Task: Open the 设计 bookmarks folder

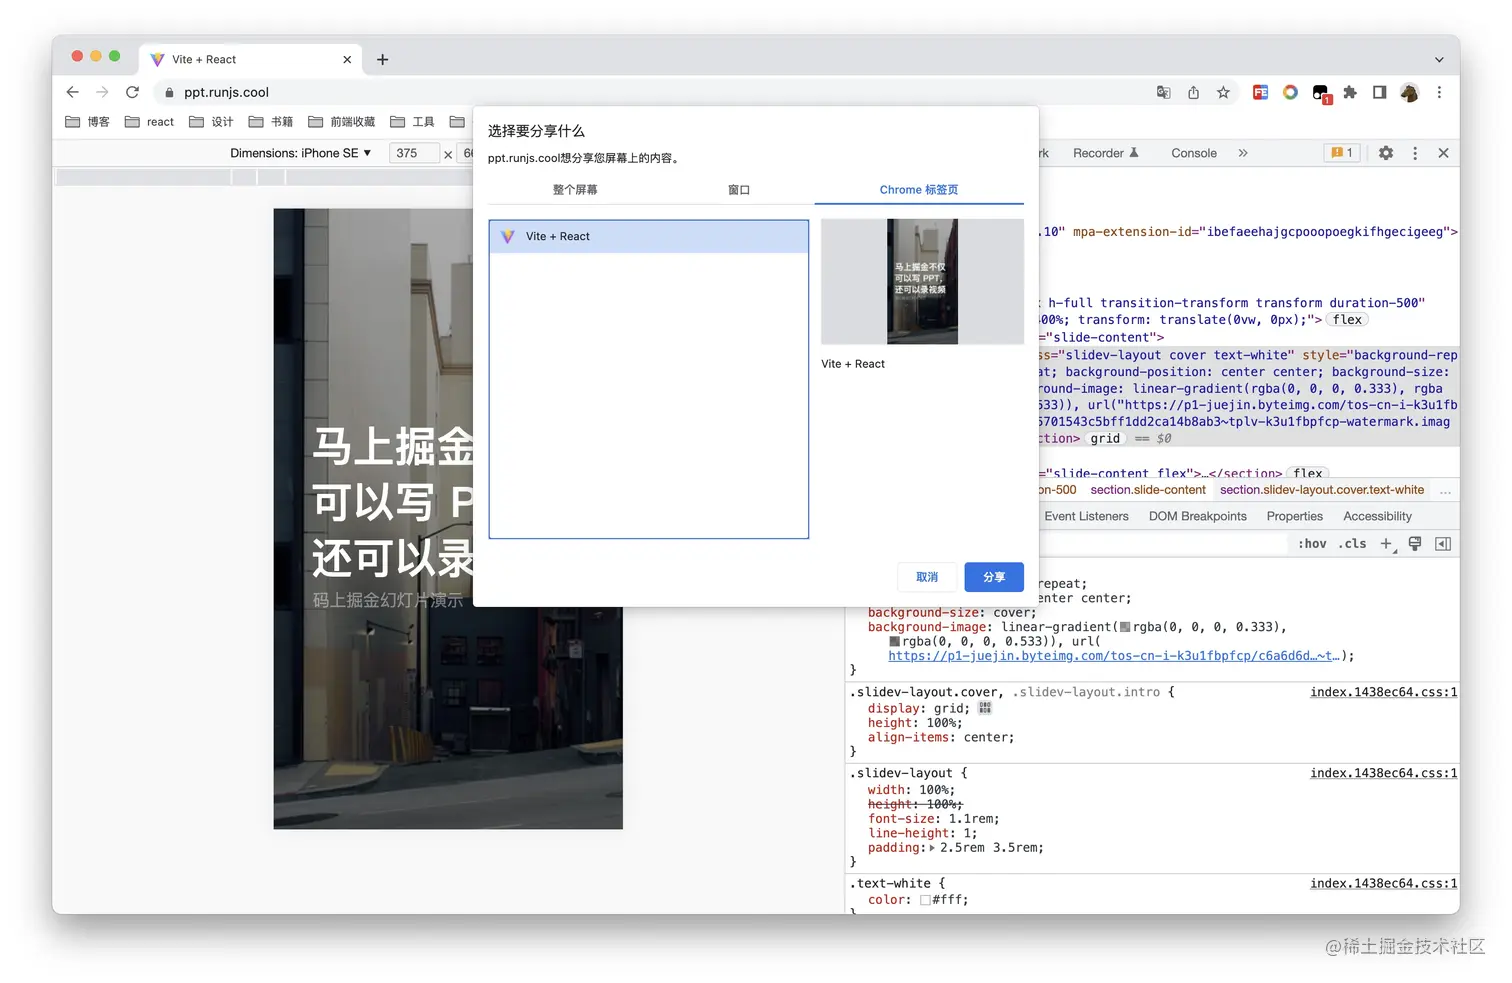Action: pyautogui.click(x=211, y=122)
